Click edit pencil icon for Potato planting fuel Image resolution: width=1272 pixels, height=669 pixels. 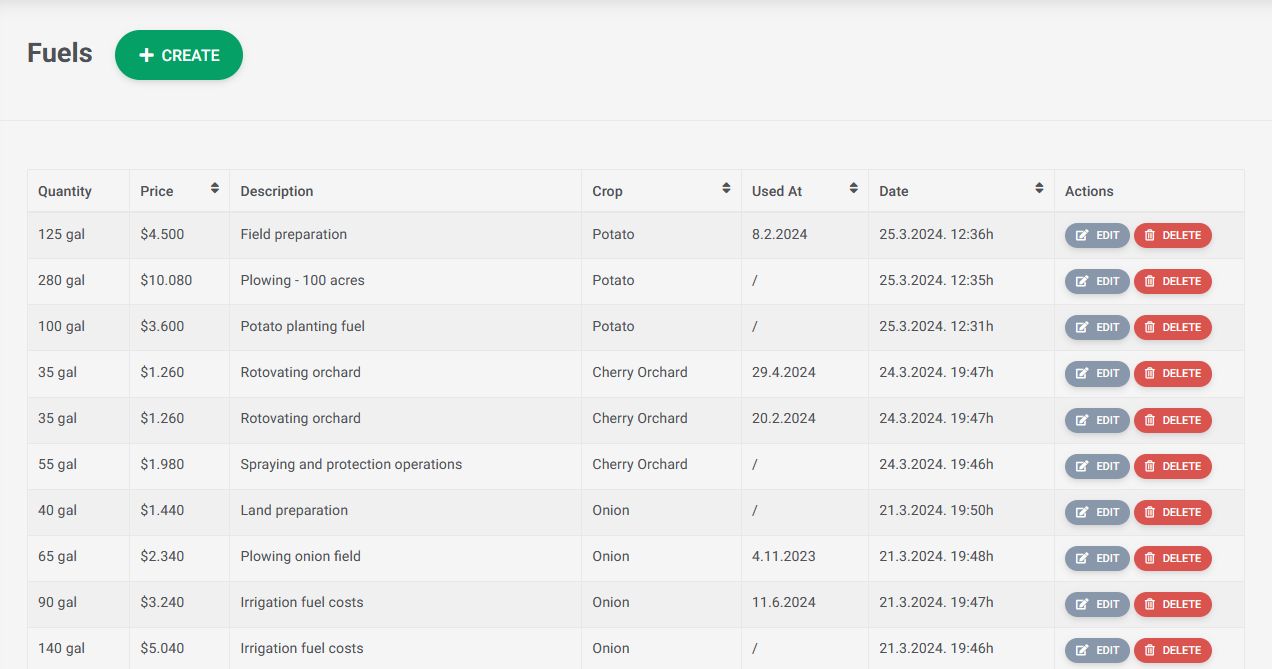[1082, 327]
